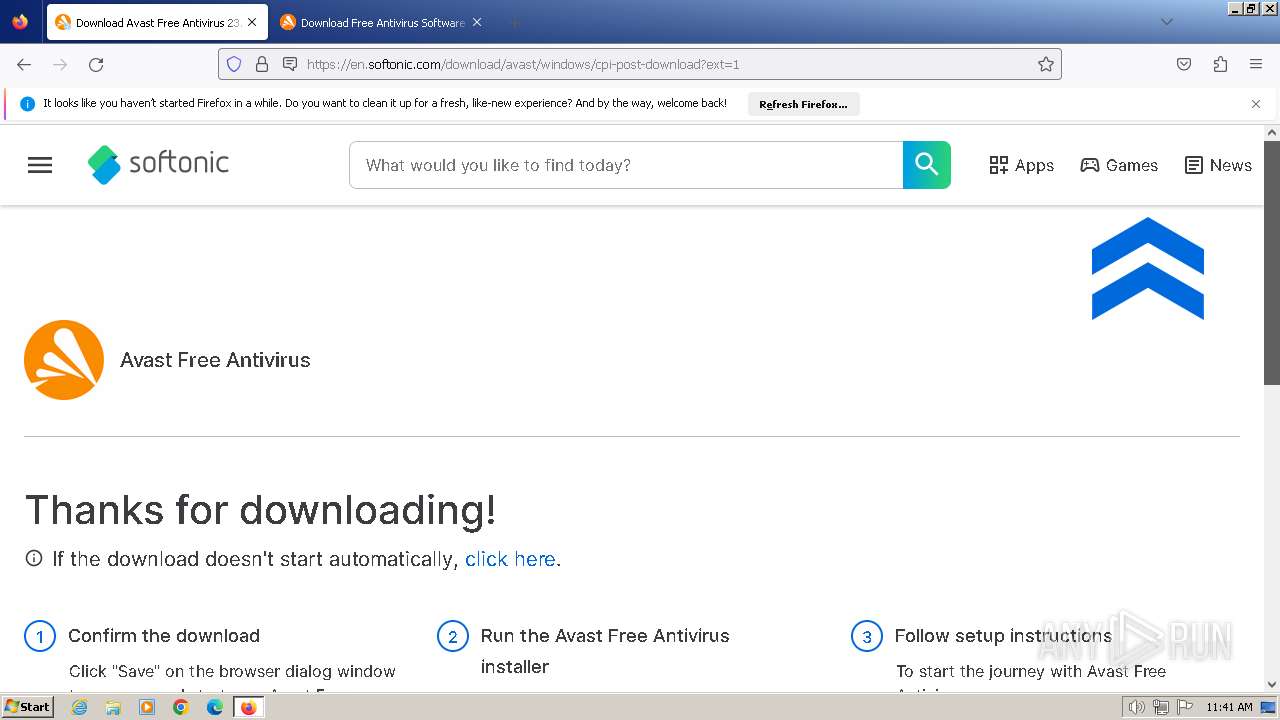Bookmark this page with the star
This screenshot has height=720, width=1280.
tap(1046, 64)
